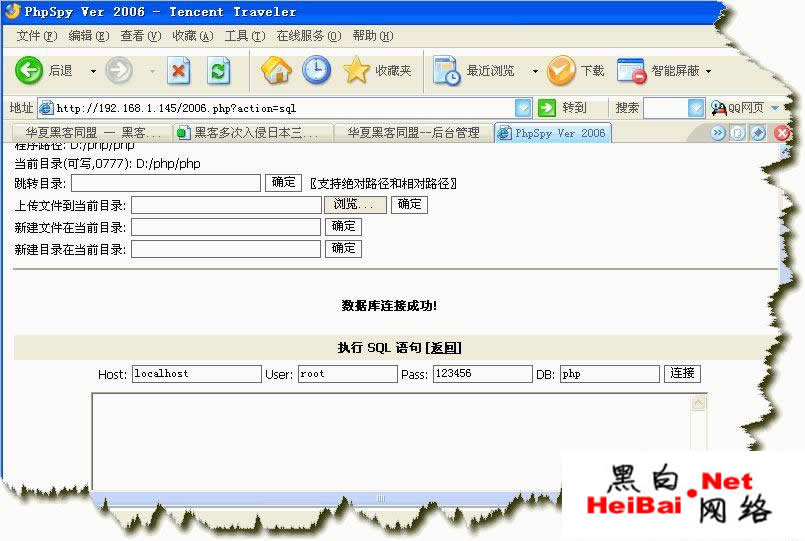Screen dimensions: 805x541
Task: Click the Stop loading icon with red X
Action: pyautogui.click(x=179, y=71)
